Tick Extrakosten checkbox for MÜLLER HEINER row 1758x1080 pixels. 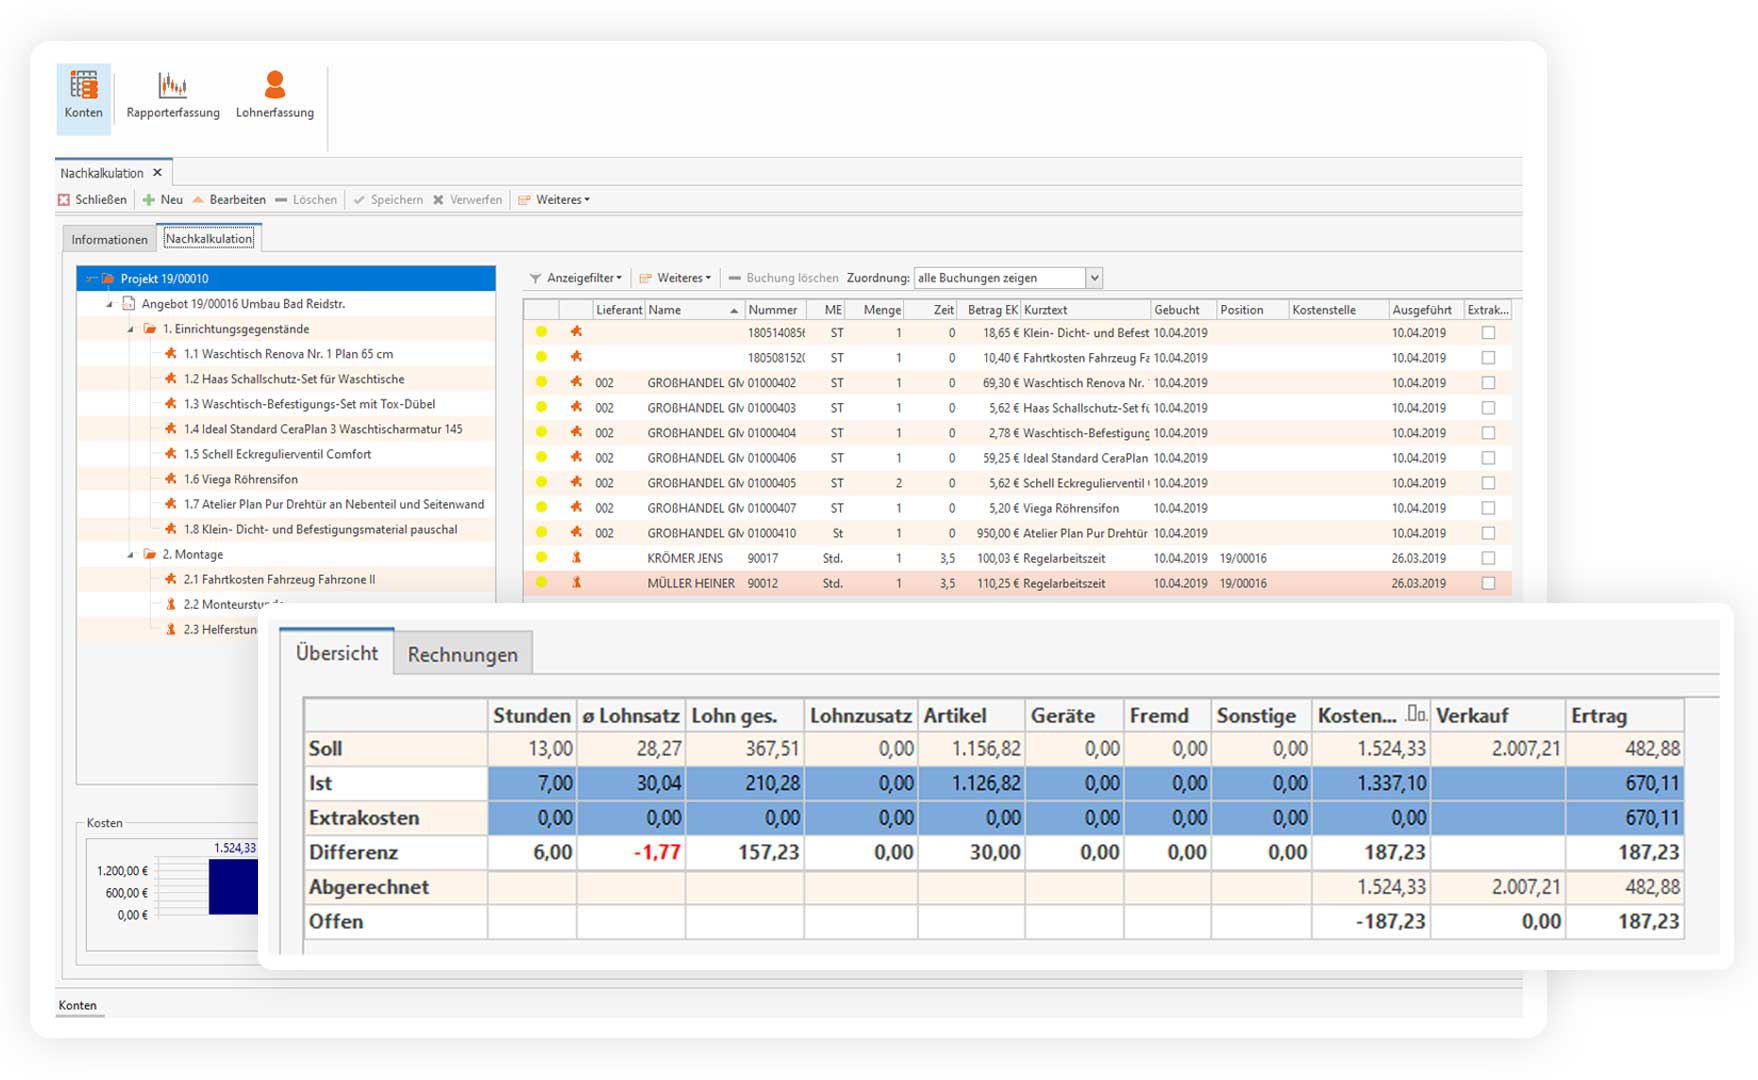pos(1488,582)
